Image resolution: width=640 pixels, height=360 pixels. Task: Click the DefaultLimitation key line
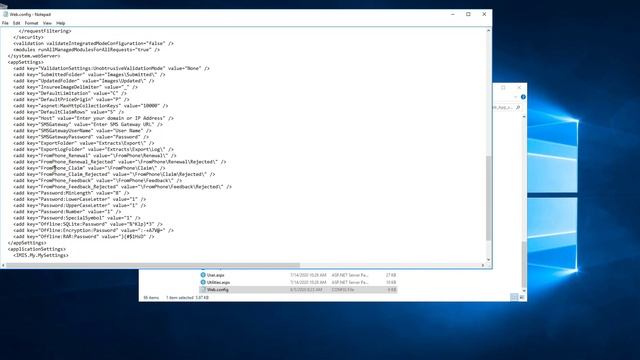[70, 93]
